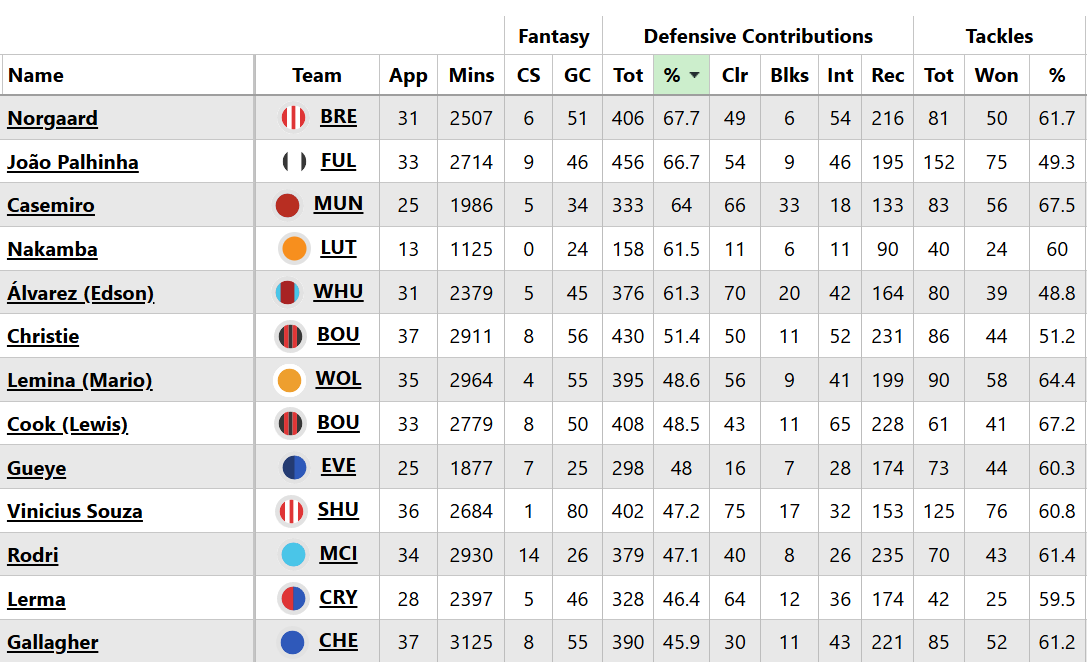Click the Wolves badge icon
This screenshot has height=662, width=1087.
tap(289, 380)
